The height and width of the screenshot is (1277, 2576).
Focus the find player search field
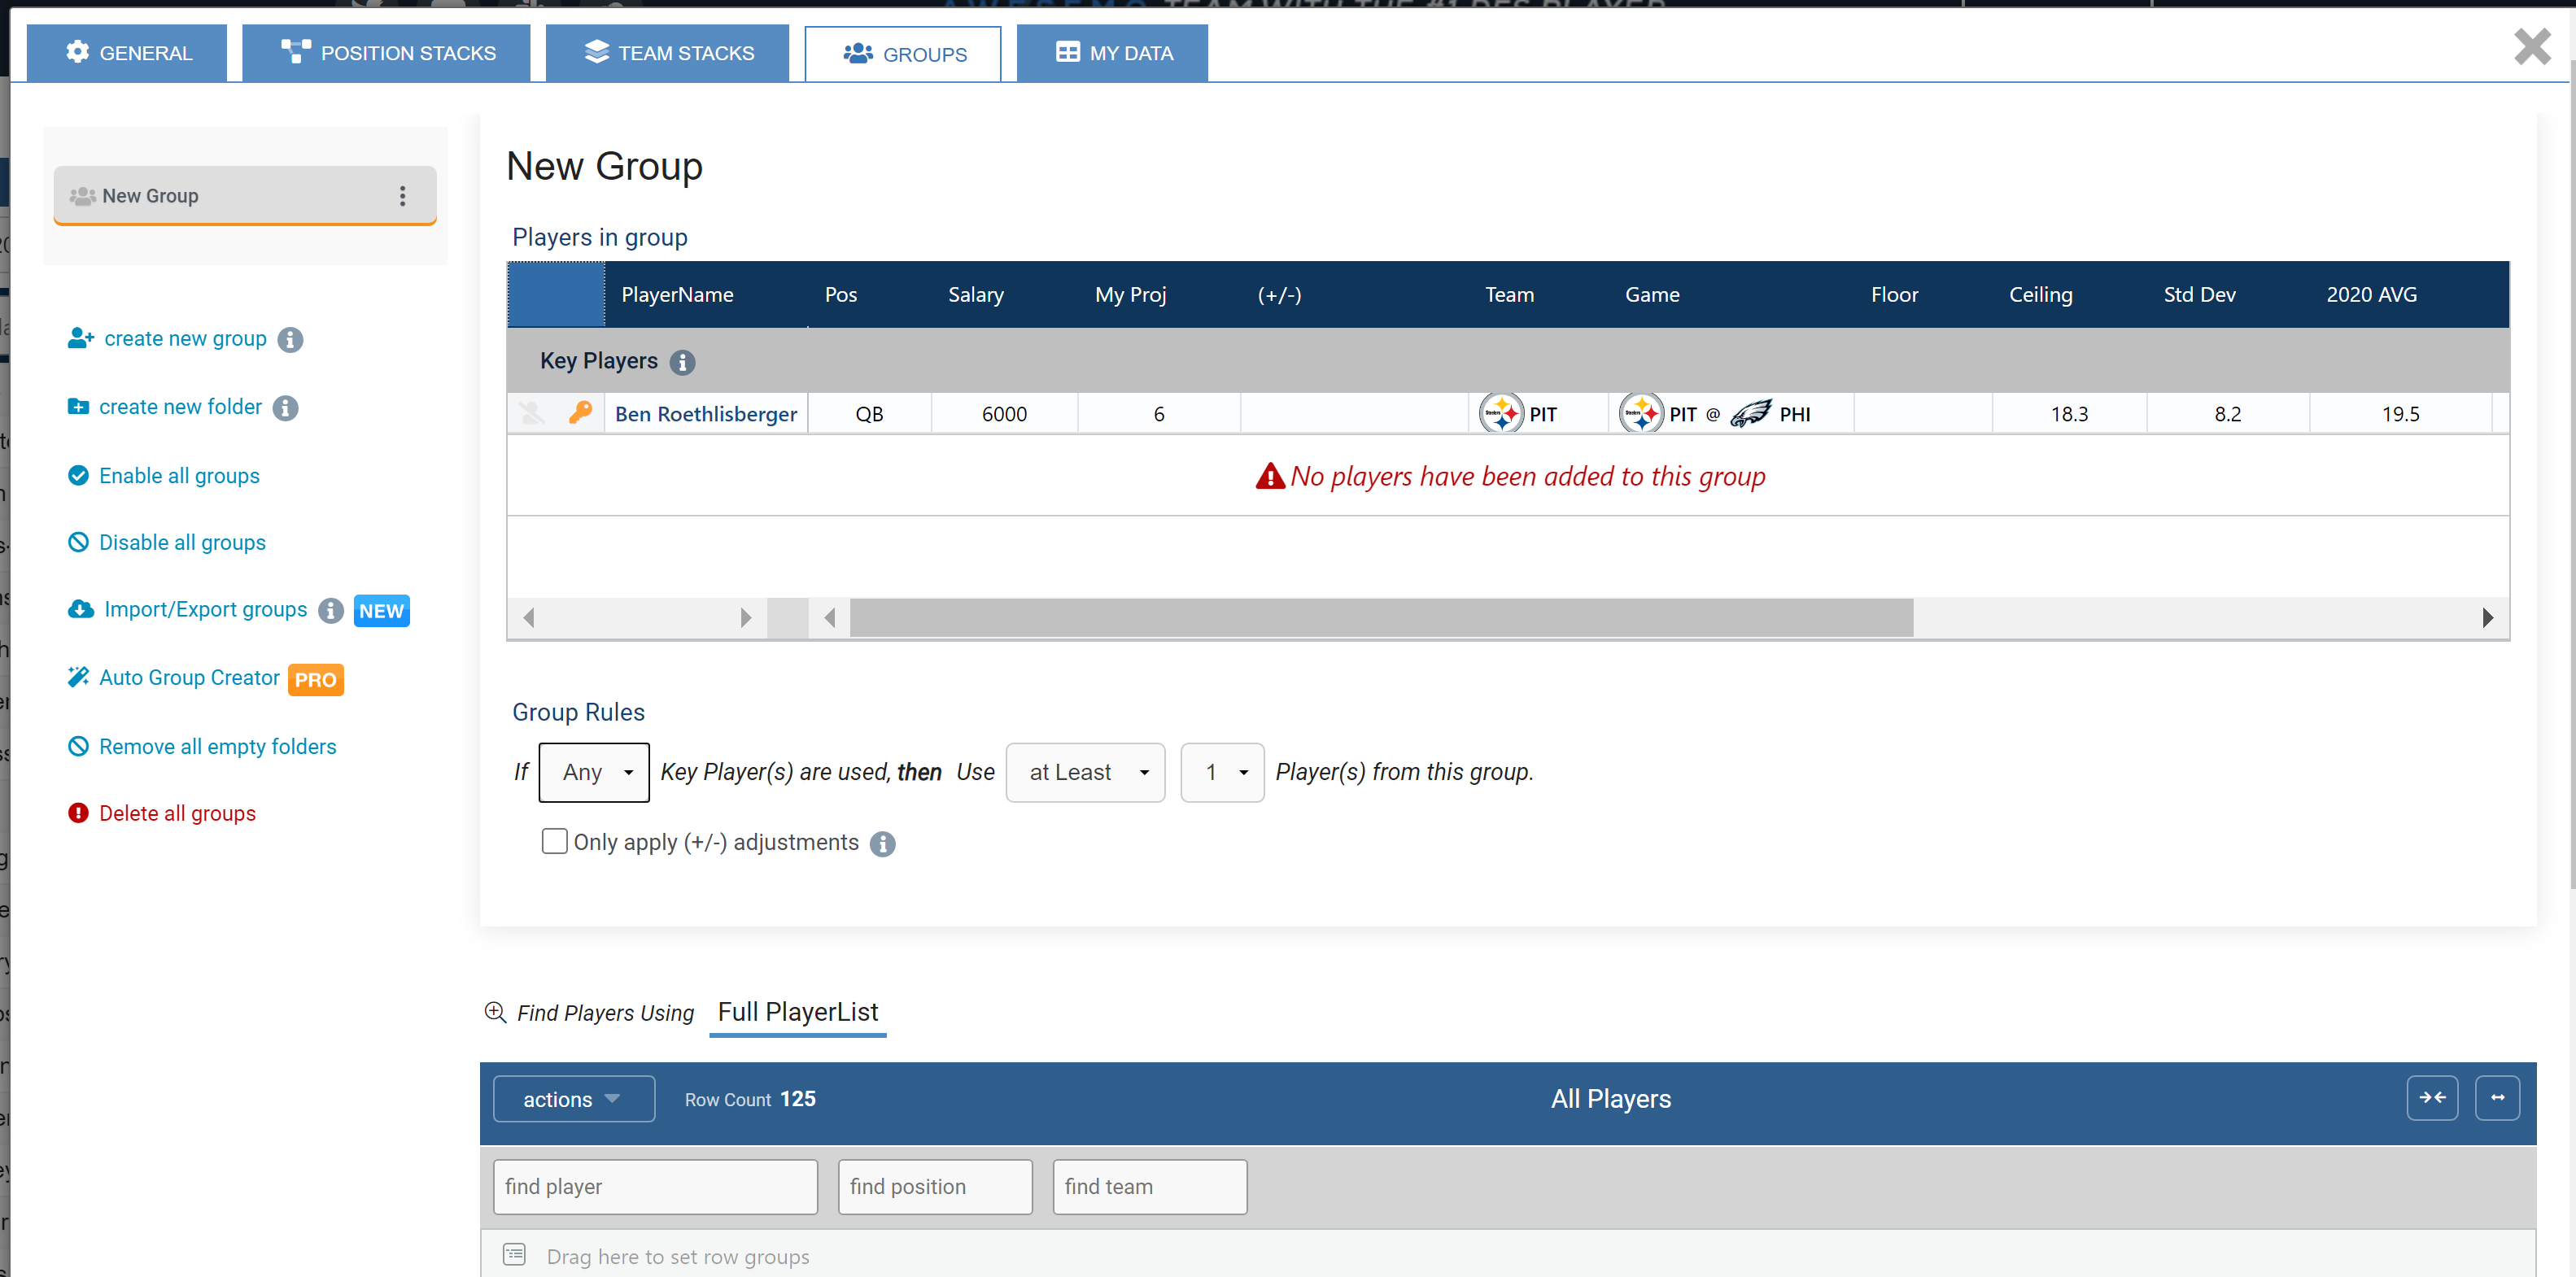tap(655, 1187)
